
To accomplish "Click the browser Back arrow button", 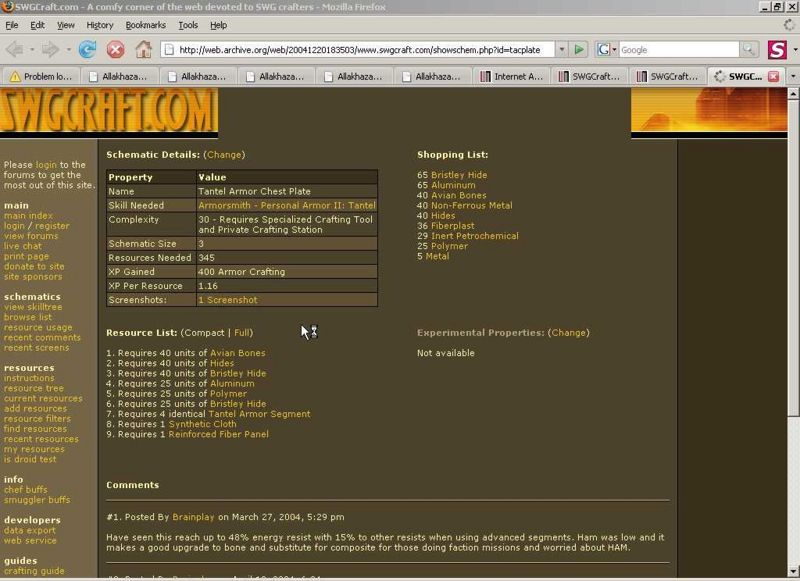I will click(16, 49).
